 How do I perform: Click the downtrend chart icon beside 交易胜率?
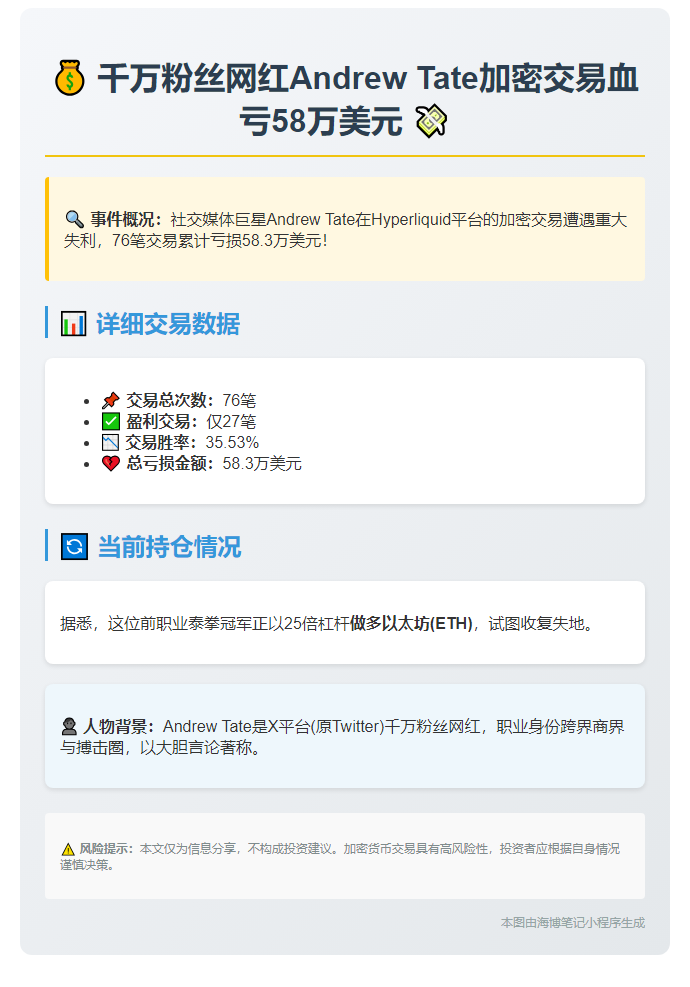(x=111, y=443)
